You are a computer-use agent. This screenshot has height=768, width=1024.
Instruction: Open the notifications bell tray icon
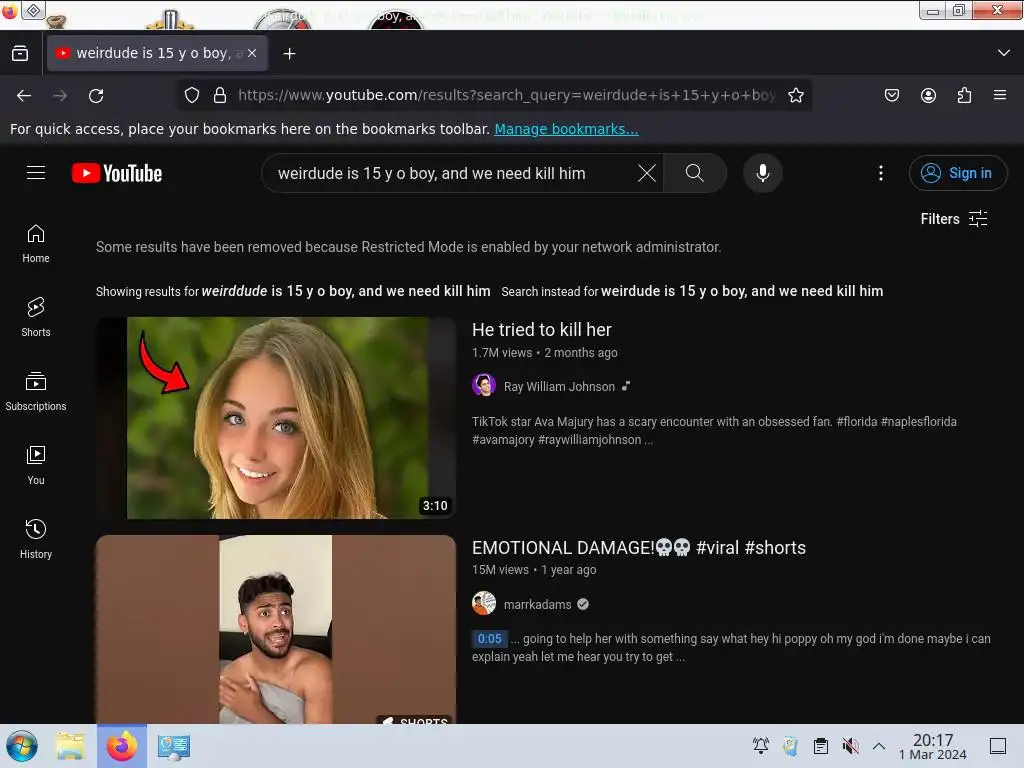(x=761, y=746)
